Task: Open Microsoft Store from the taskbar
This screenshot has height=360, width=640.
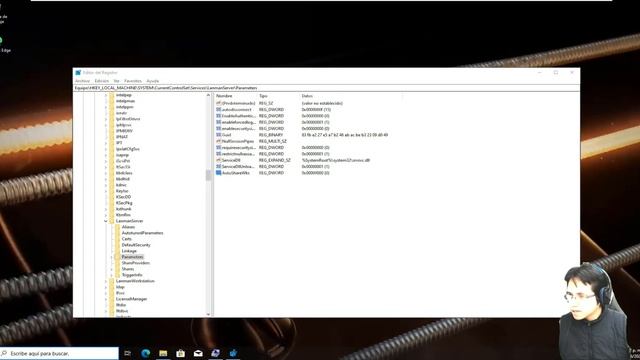Action: point(180,353)
